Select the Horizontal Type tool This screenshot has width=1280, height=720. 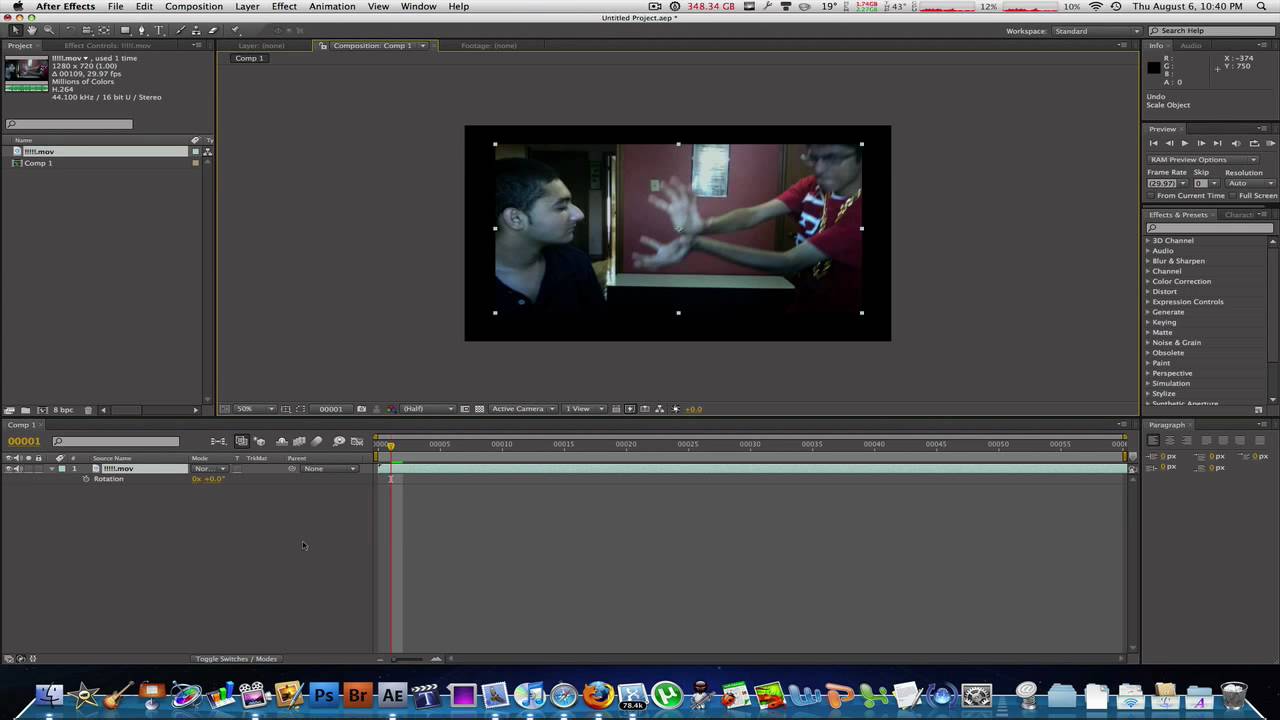point(159,30)
